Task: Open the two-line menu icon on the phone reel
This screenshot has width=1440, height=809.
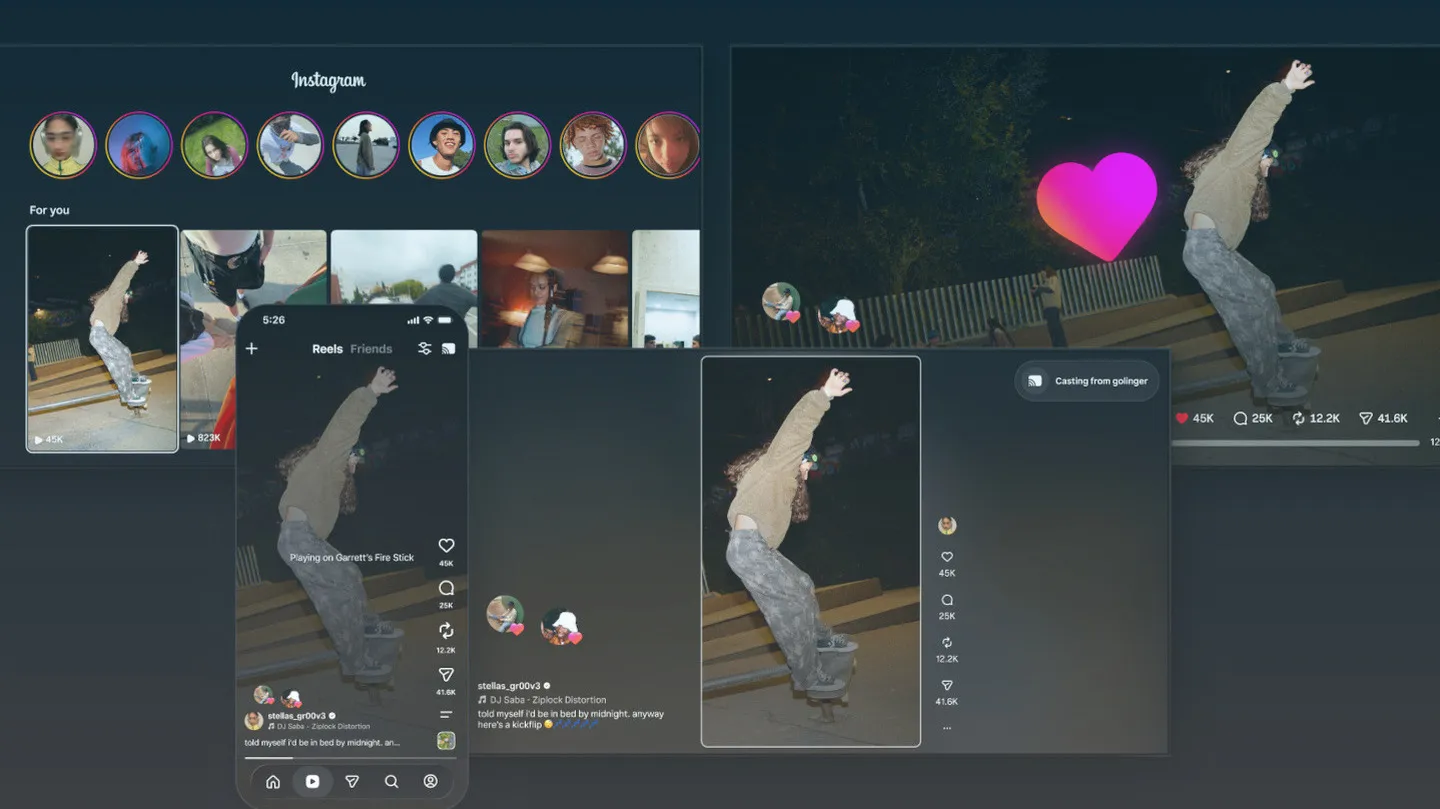Action: (446, 714)
